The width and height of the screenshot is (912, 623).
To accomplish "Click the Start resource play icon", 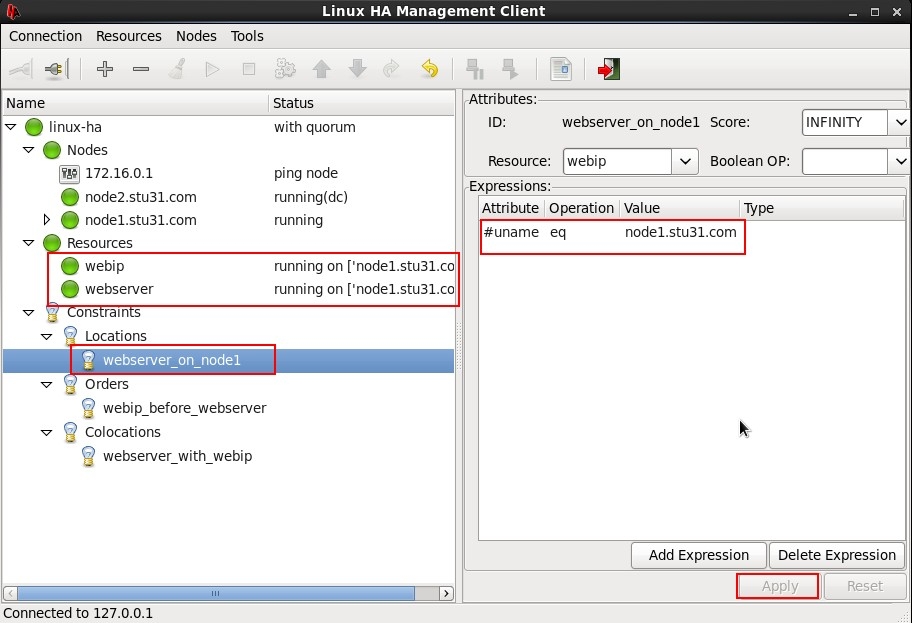I will (x=212, y=69).
